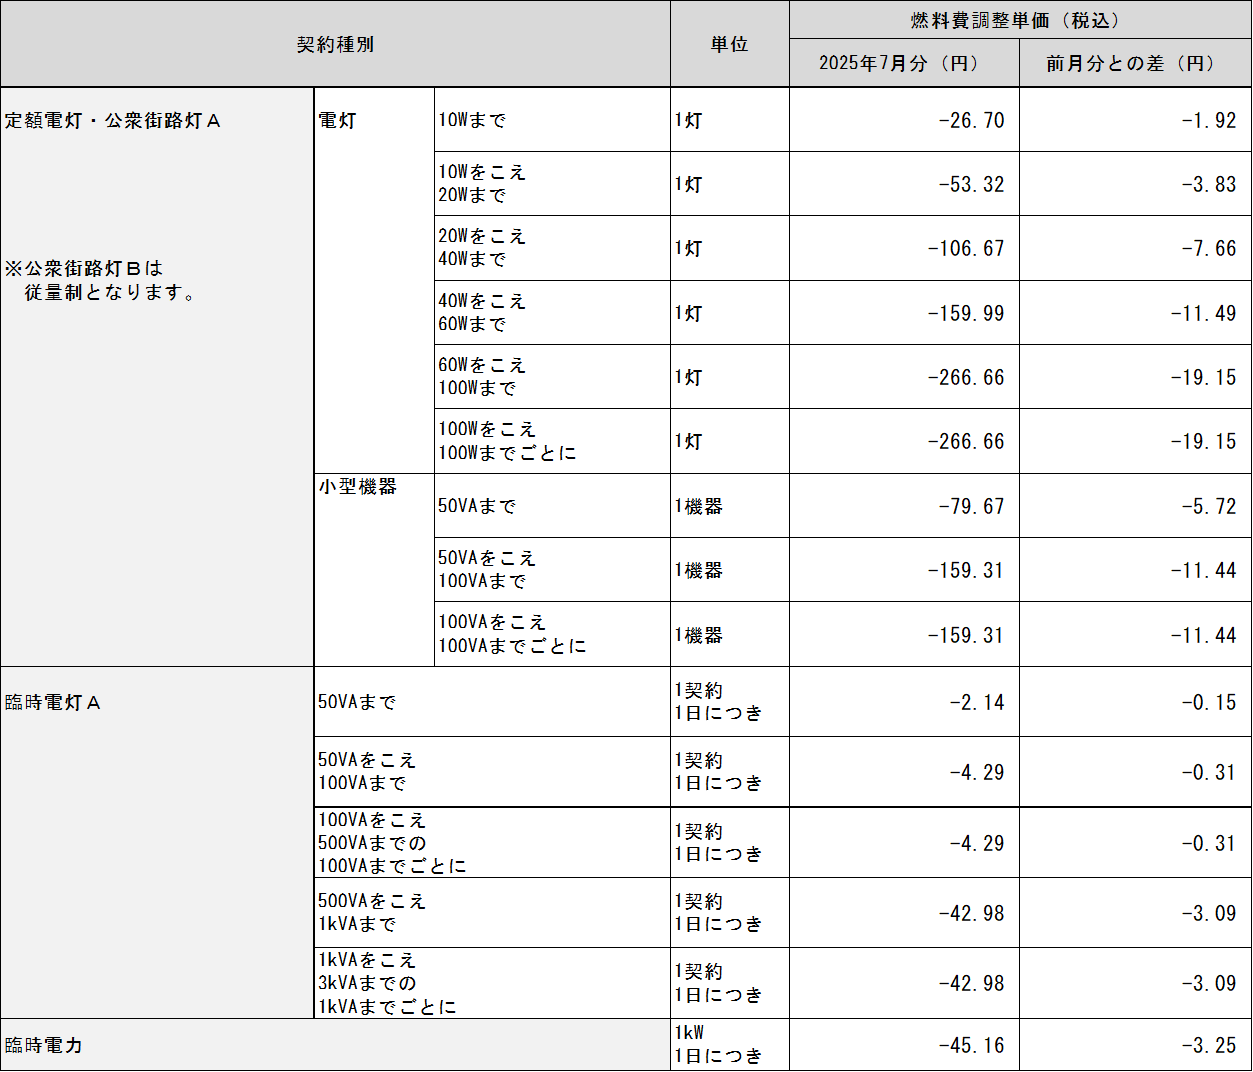Screen dimensions: 1253x1072
Task: Select the 2025年7月分（円） header
Action: (904, 63)
